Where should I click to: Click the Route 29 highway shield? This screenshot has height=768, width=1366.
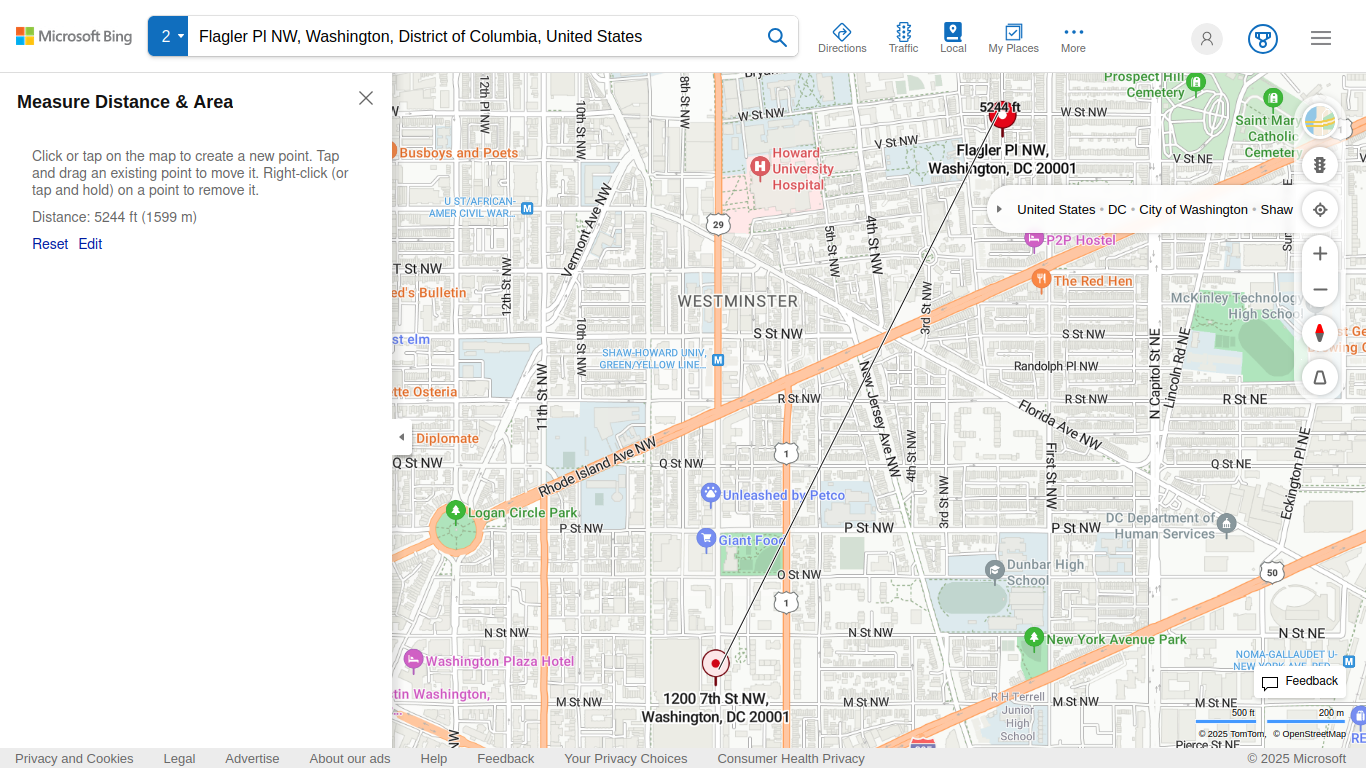click(x=718, y=224)
